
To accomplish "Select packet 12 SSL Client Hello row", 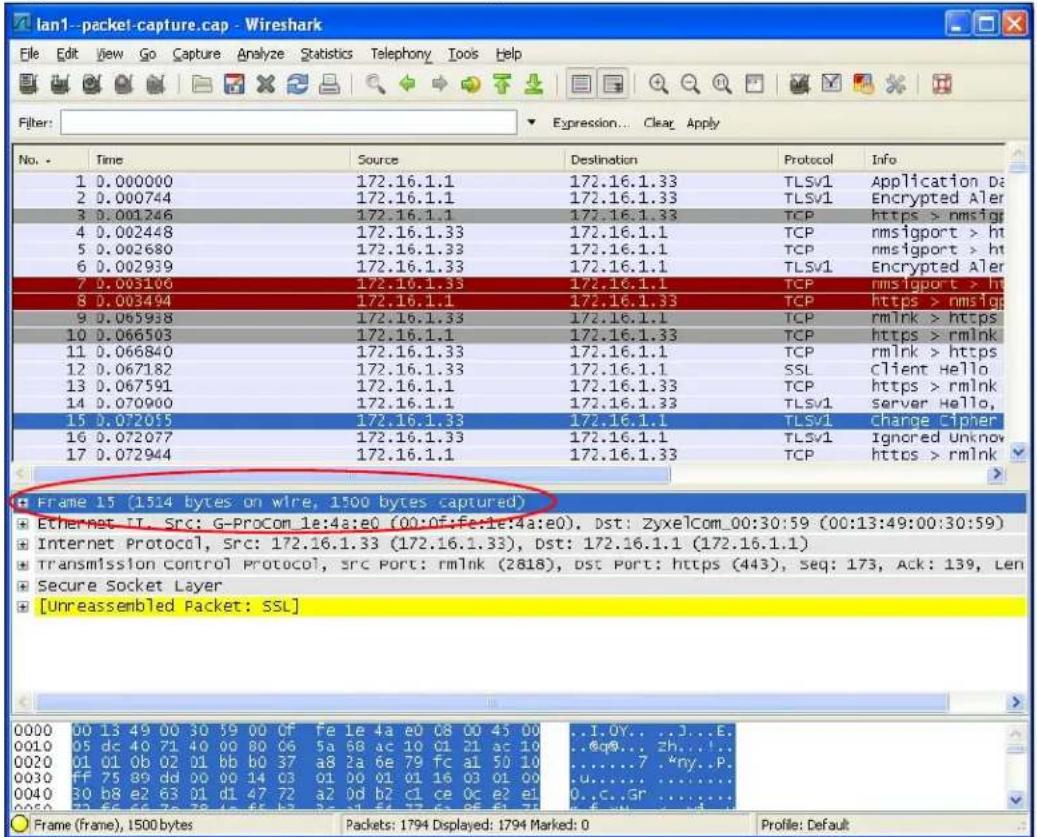I will click(x=508, y=369).
